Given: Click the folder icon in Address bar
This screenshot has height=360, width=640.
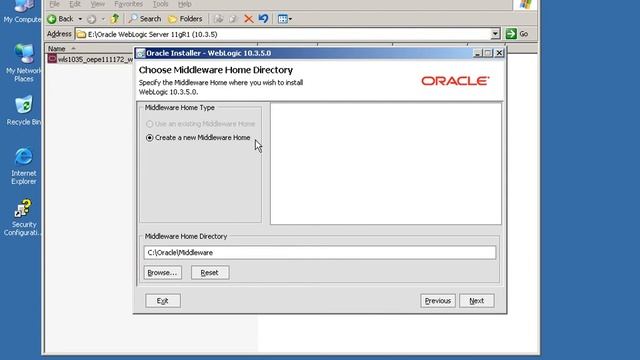Looking at the screenshot, I should pos(82,34).
